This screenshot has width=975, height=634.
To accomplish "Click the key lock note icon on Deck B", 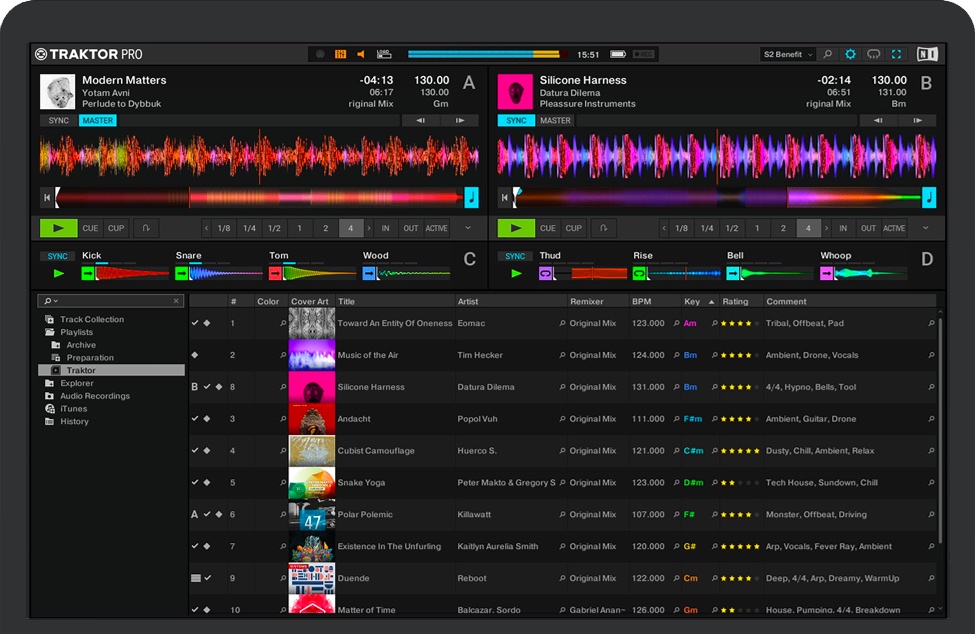I will tap(929, 197).
